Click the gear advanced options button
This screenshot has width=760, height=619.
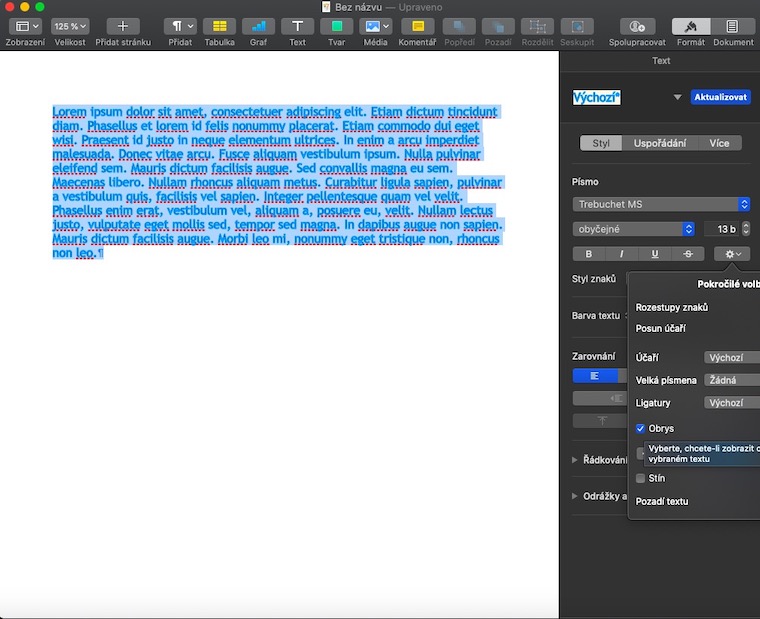click(733, 254)
